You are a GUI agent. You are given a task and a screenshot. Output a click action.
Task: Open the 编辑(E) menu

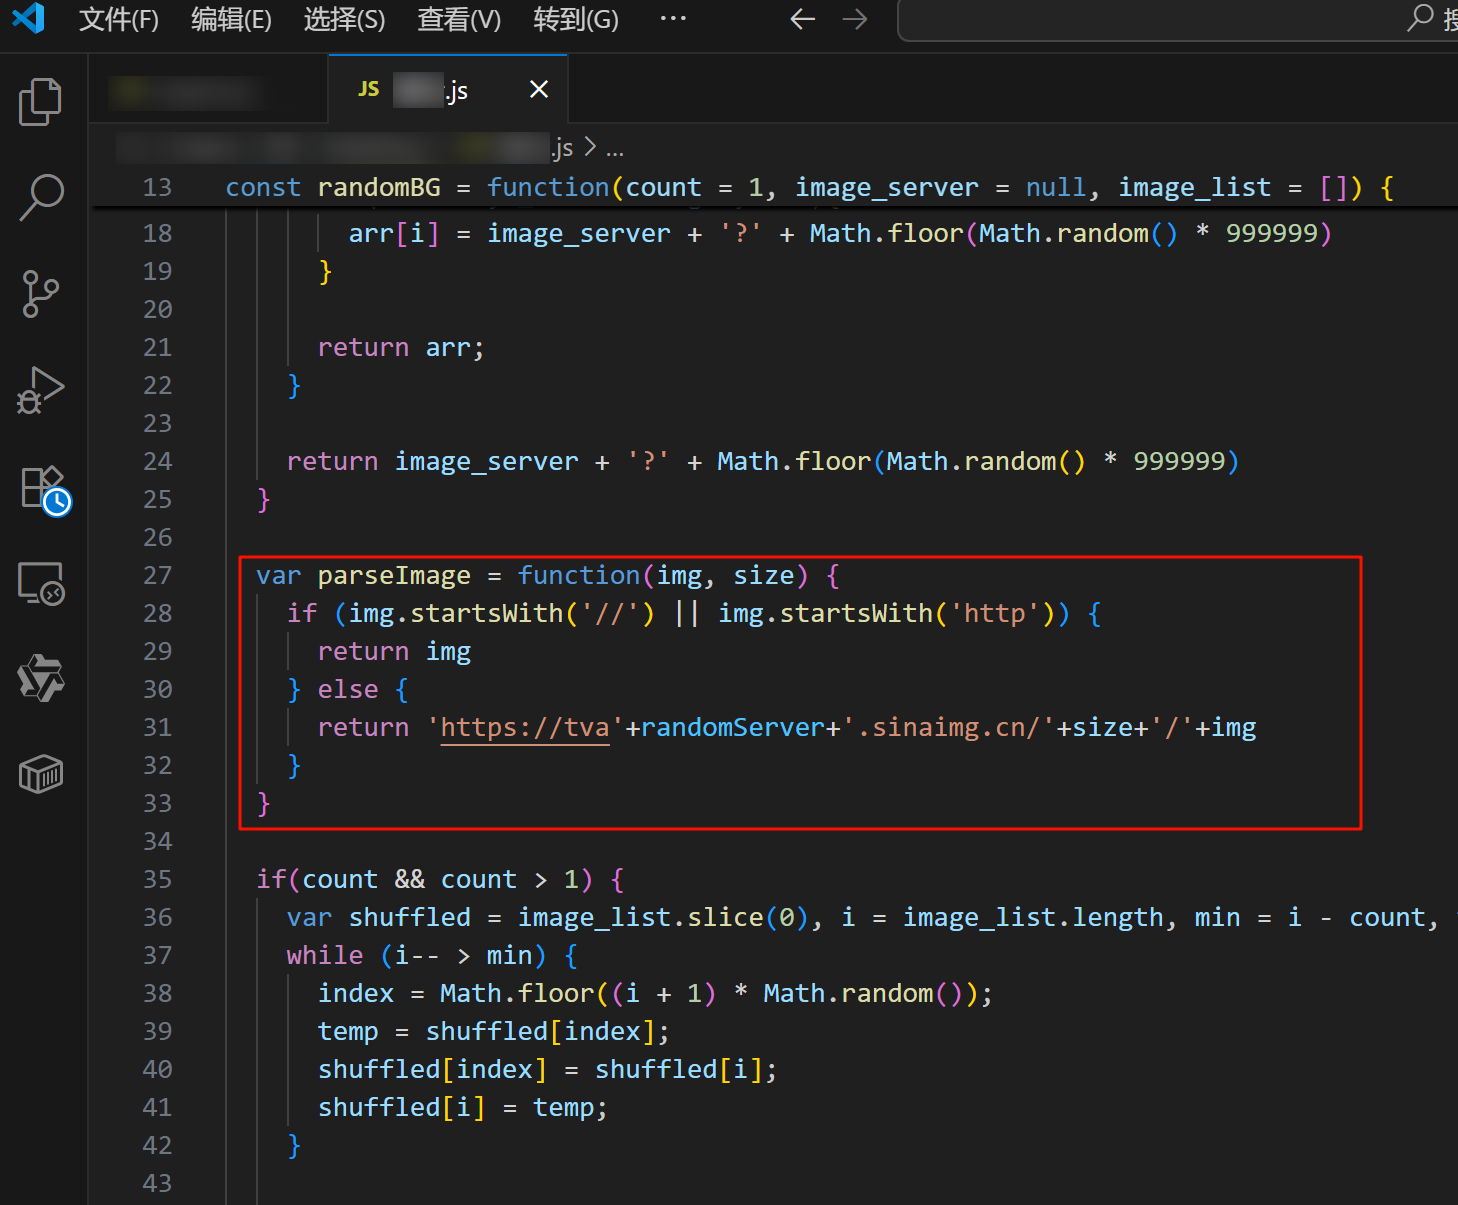231,19
